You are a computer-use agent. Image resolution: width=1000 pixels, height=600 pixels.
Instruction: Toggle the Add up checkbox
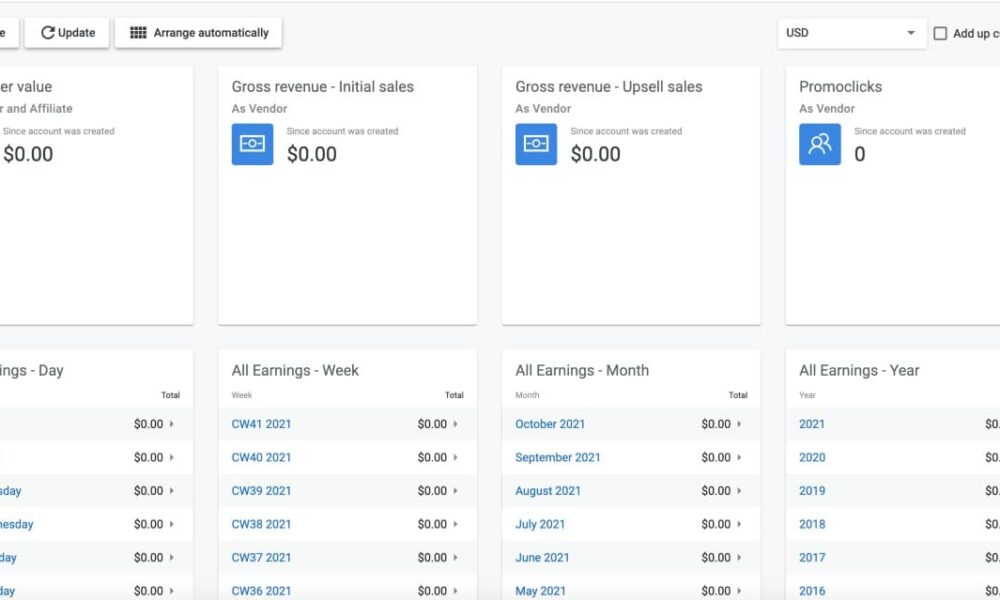click(940, 33)
